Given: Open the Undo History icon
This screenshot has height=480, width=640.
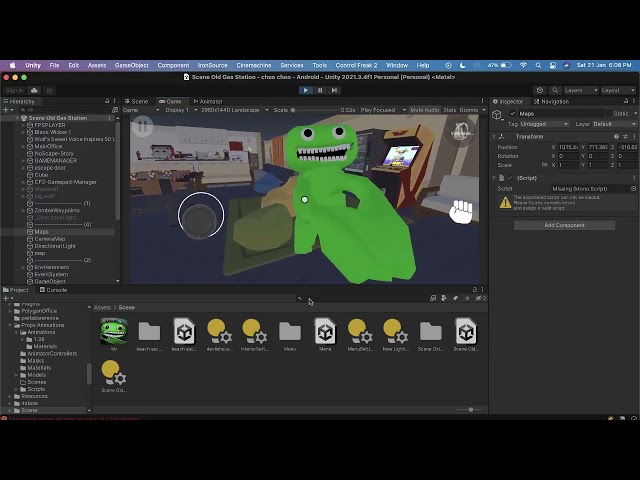Looking at the screenshot, I should tap(540, 90).
